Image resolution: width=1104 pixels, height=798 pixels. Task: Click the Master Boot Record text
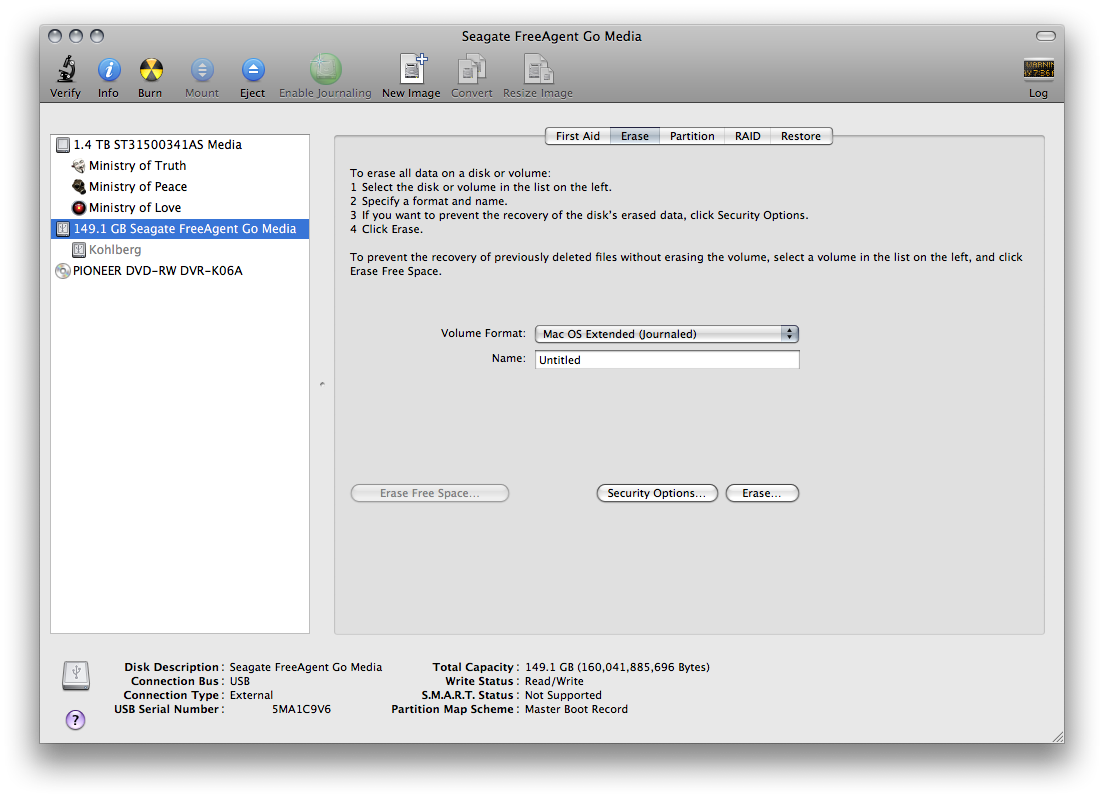coord(576,709)
